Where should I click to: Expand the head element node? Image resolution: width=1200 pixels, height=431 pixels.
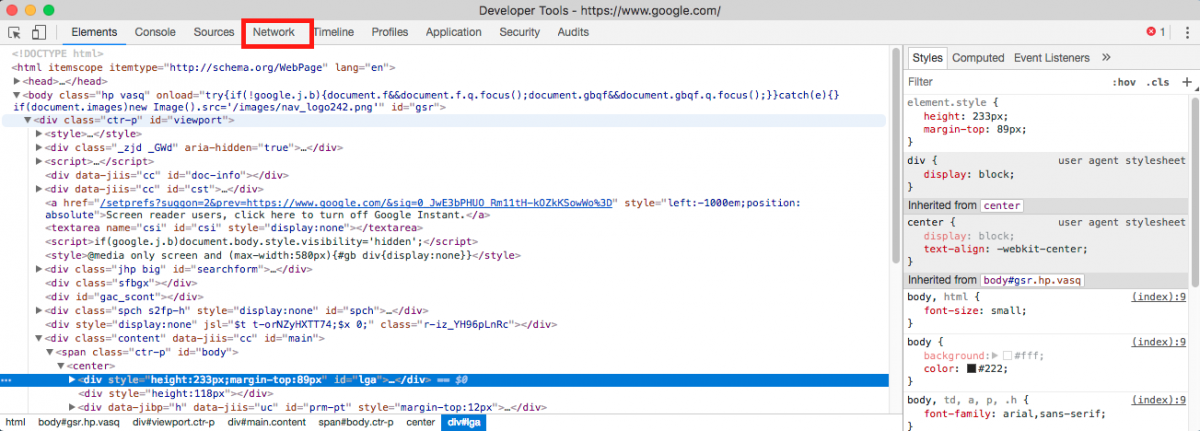point(17,81)
